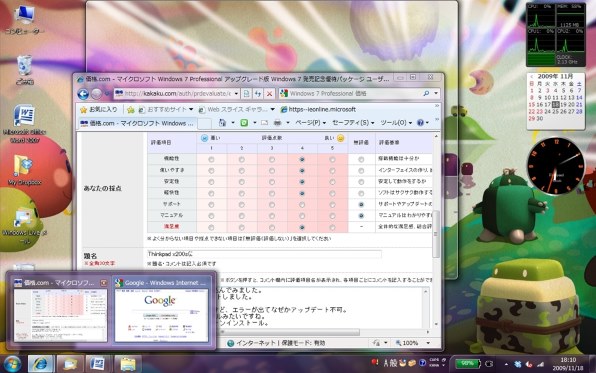596x373 pixels.
Task: Click the Read Mail envelope icon
Action: point(265,123)
